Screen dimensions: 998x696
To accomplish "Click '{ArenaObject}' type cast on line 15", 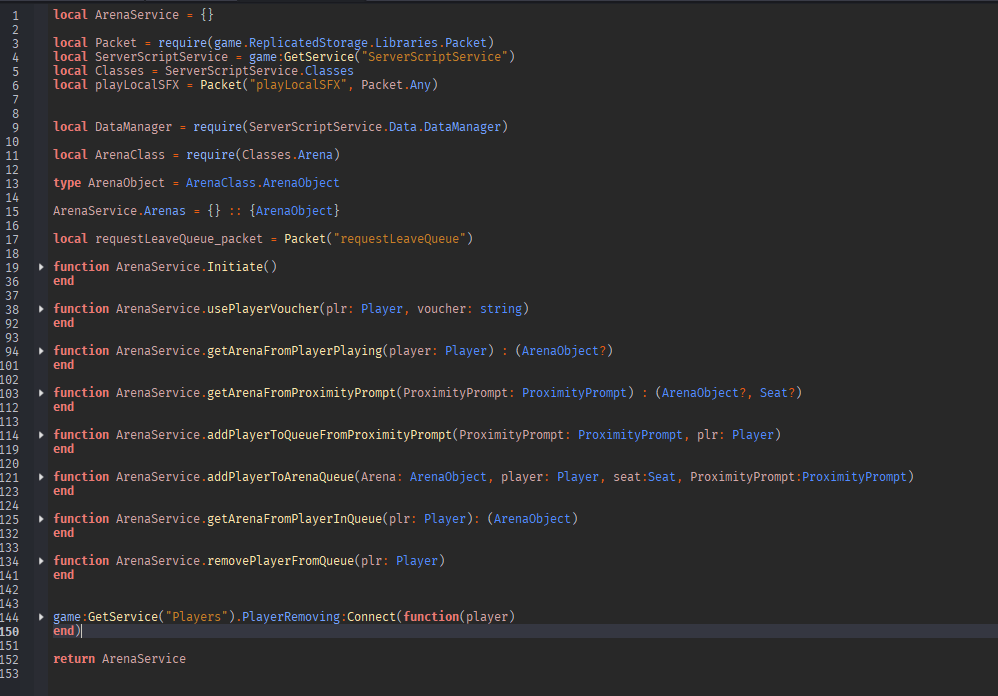I will [x=294, y=211].
